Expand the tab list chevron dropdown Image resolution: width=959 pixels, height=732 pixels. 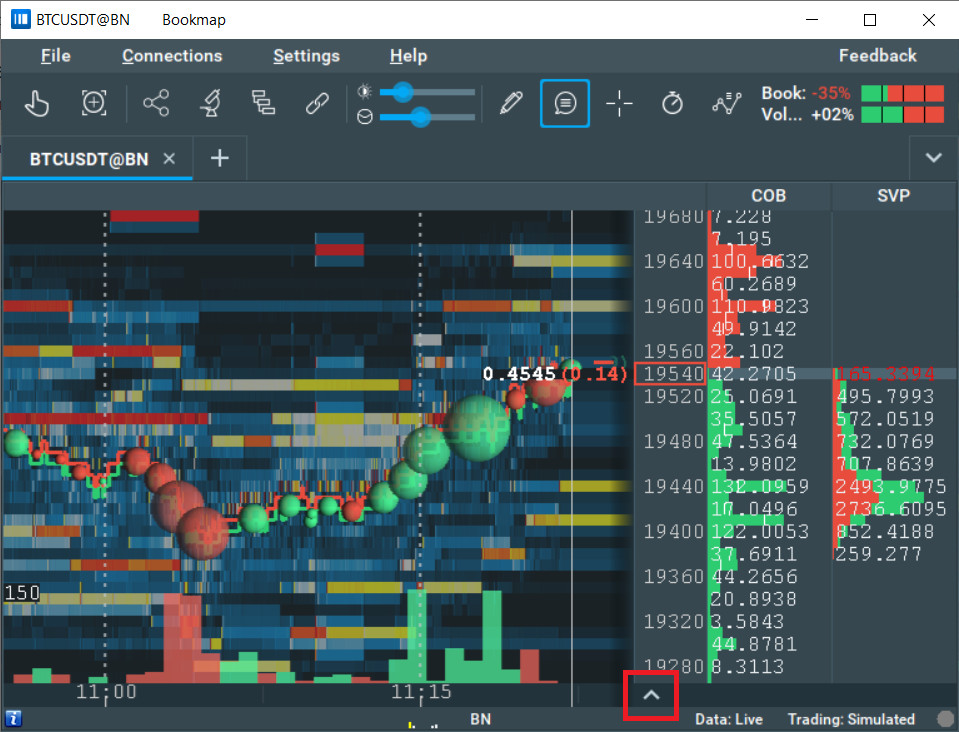[x=933, y=158]
